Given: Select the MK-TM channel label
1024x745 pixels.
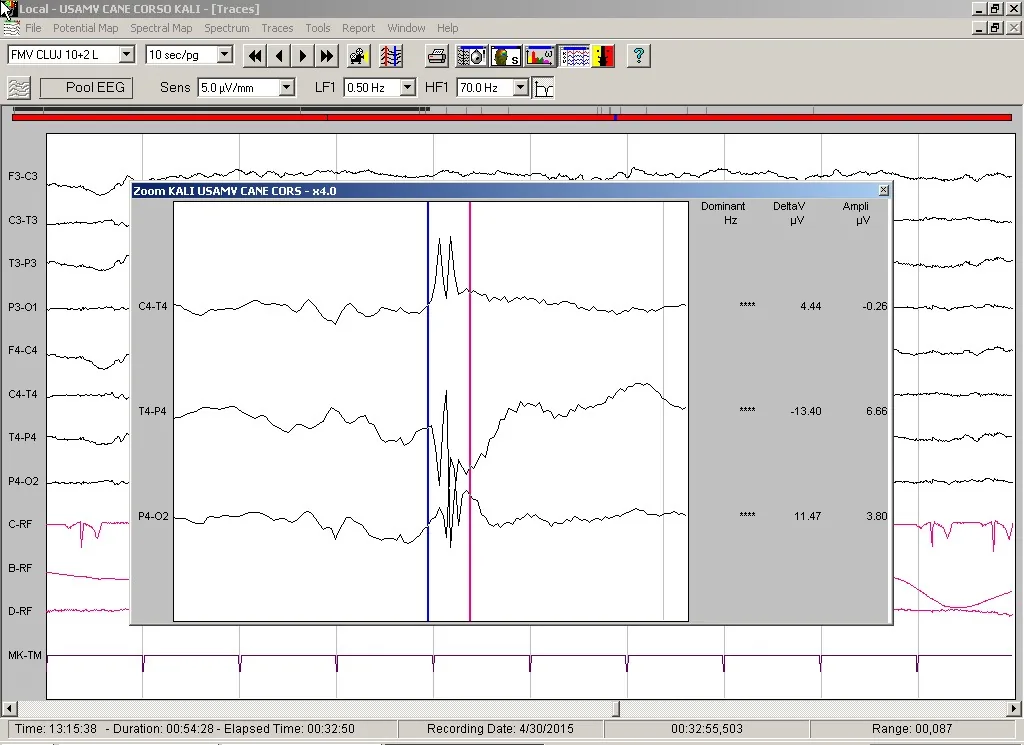Looking at the screenshot, I should (25, 655).
